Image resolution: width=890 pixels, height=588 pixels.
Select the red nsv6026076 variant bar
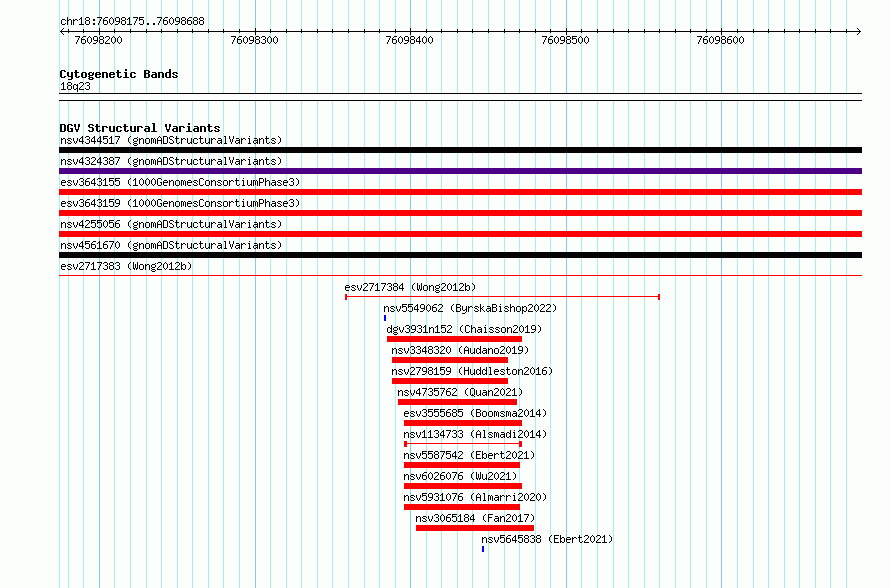point(463,486)
